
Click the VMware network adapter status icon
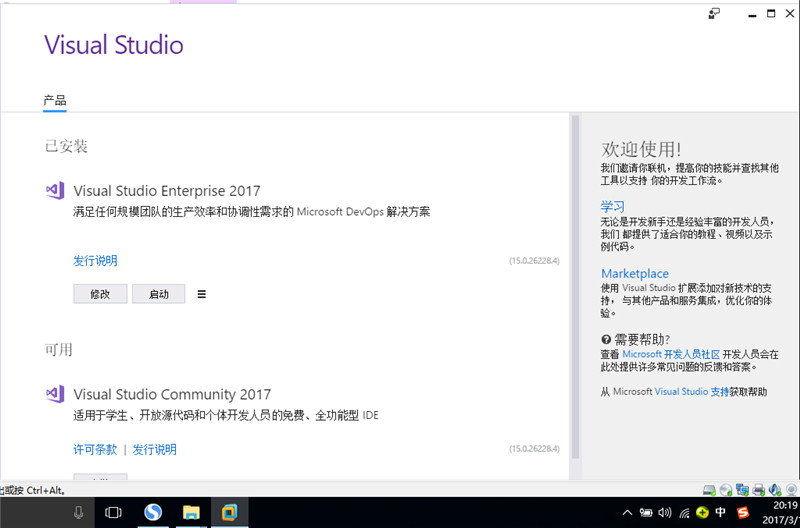(x=742, y=490)
